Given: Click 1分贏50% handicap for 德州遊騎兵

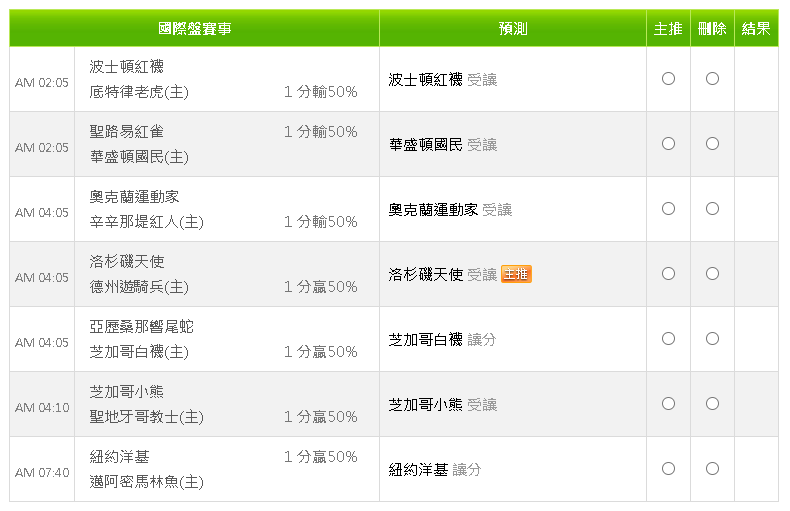Looking at the screenshot, I should (x=320, y=287).
